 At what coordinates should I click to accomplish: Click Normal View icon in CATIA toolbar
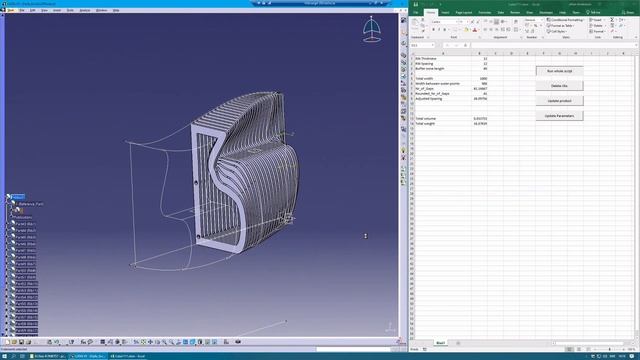point(178,342)
